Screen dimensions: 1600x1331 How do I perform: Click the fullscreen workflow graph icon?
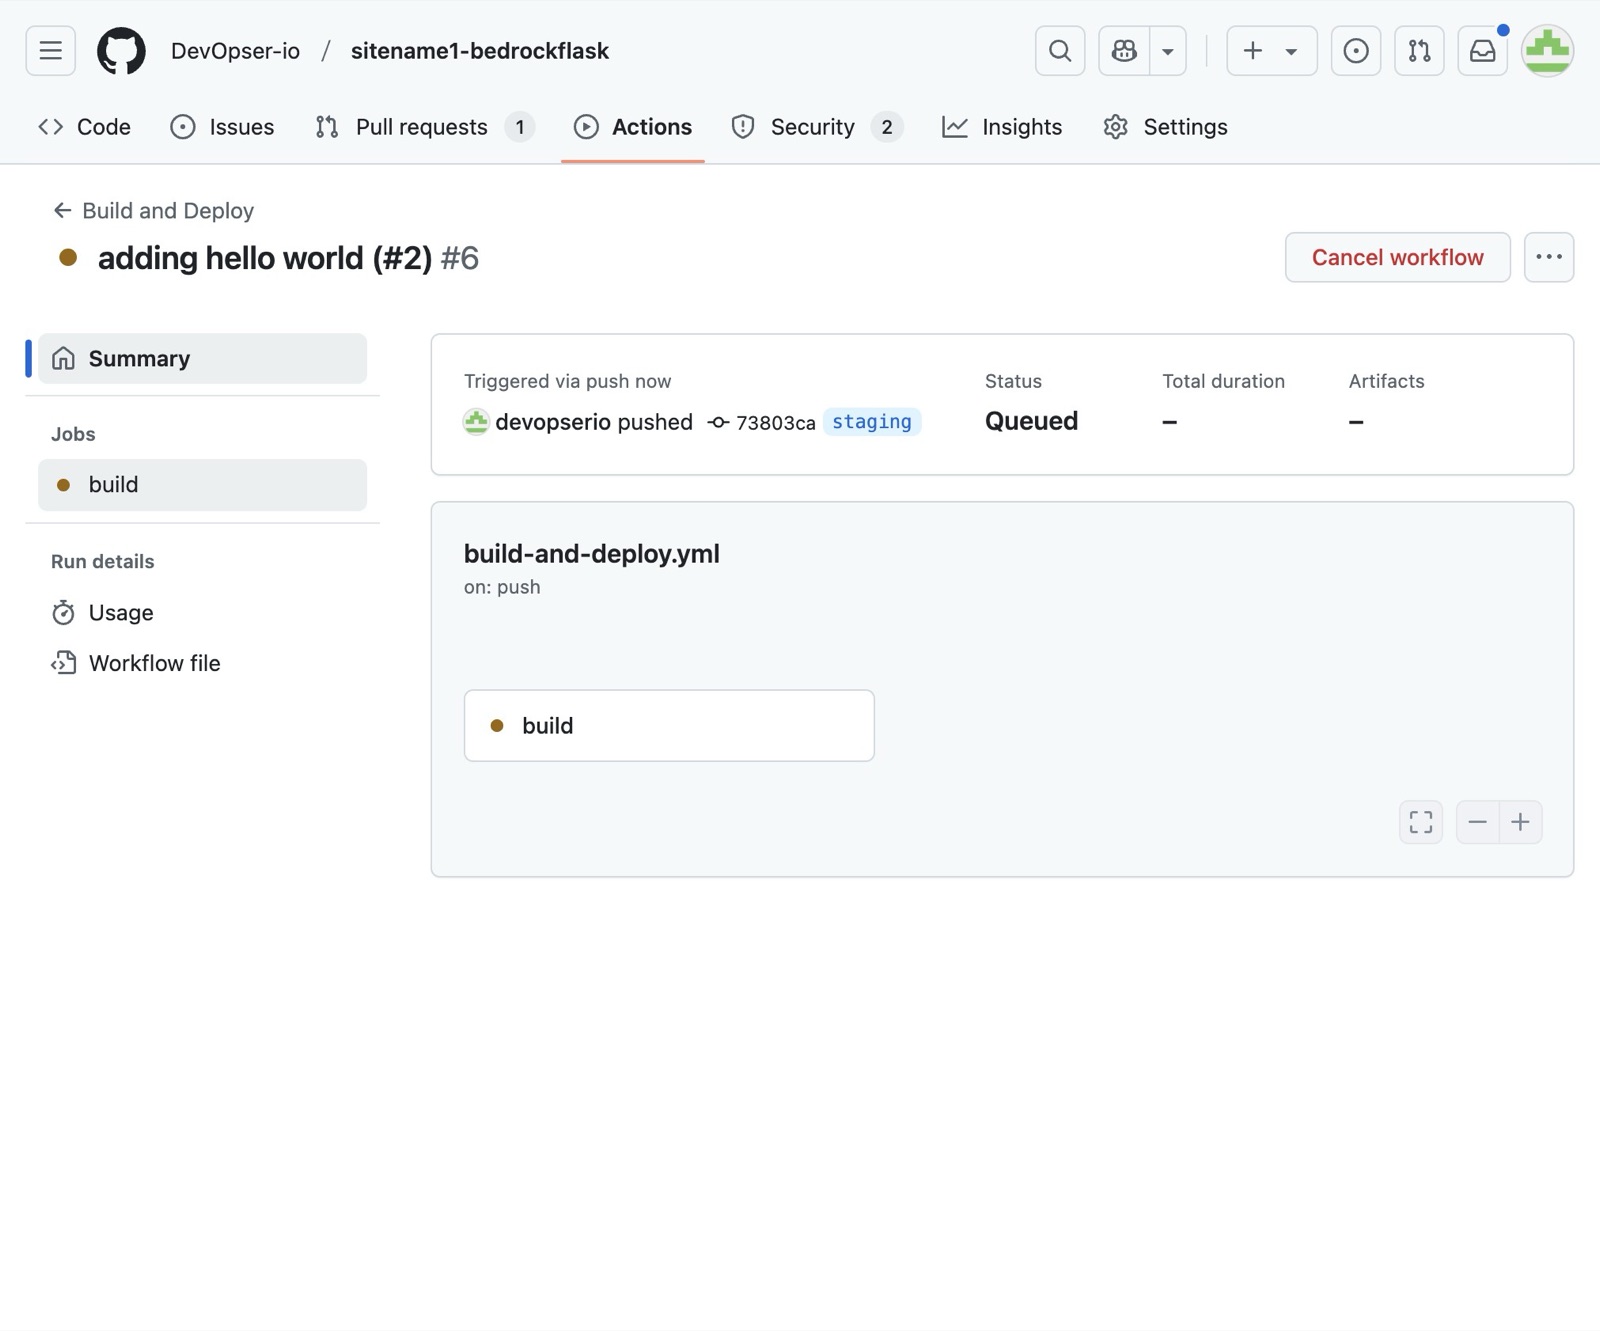click(x=1421, y=822)
